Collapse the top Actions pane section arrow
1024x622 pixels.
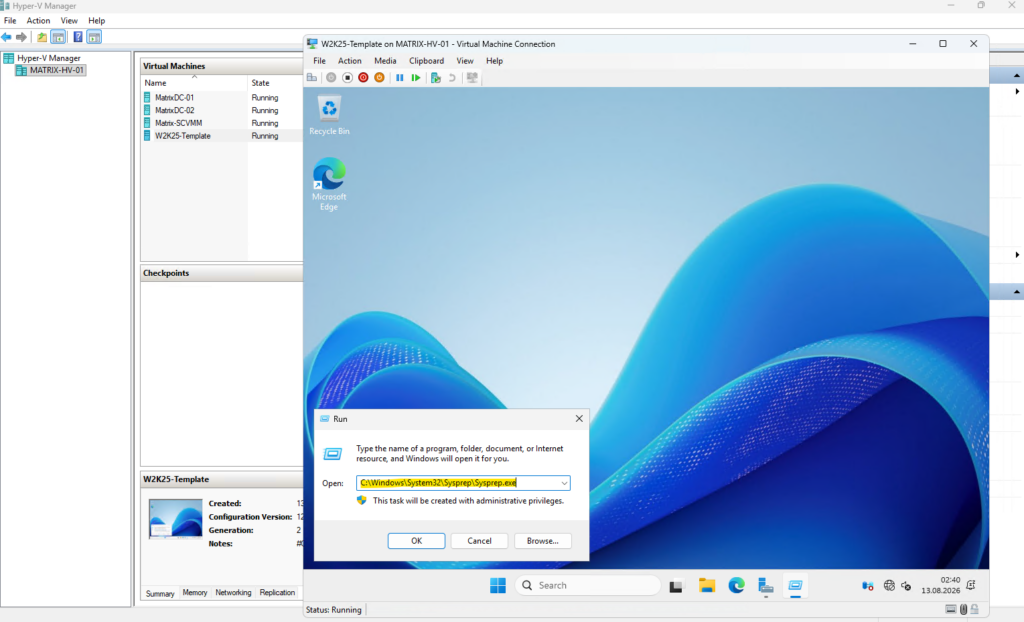tap(1016, 76)
